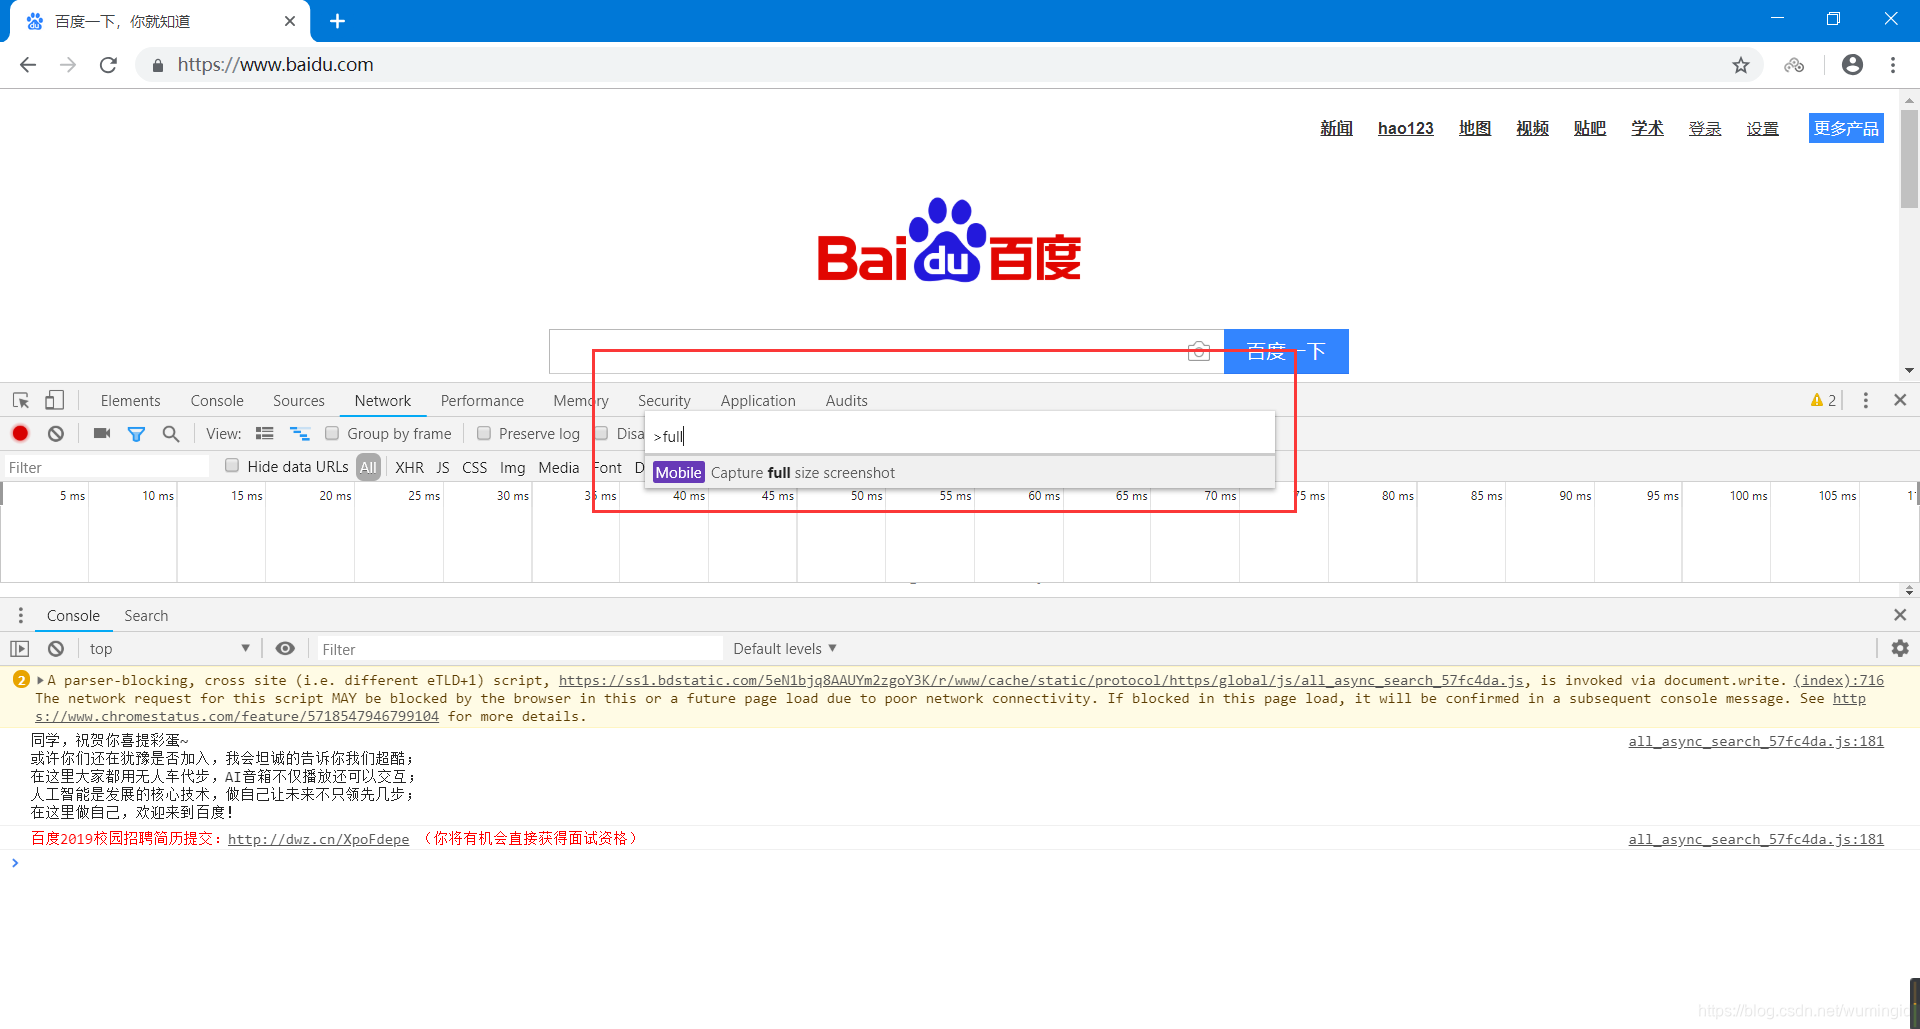Open DevTools three-dot customize menu
The height and width of the screenshot is (1029, 1920).
(x=1865, y=400)
